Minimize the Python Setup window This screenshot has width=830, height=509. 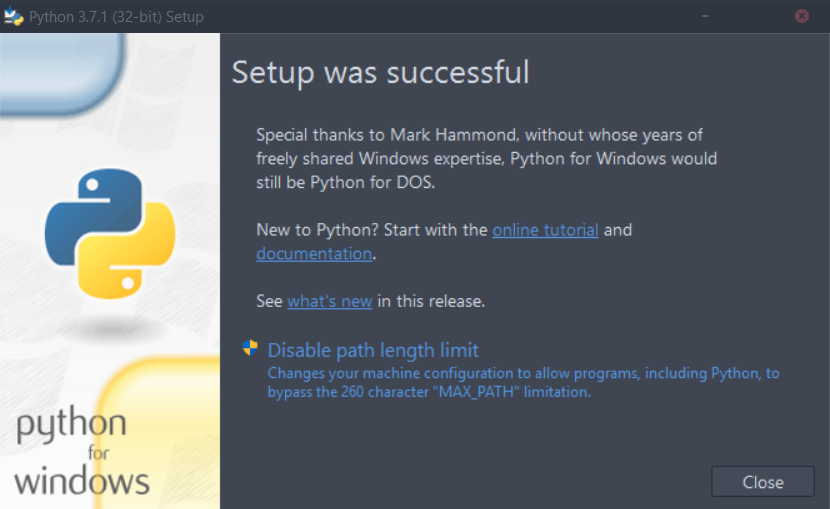coord(706,16)
